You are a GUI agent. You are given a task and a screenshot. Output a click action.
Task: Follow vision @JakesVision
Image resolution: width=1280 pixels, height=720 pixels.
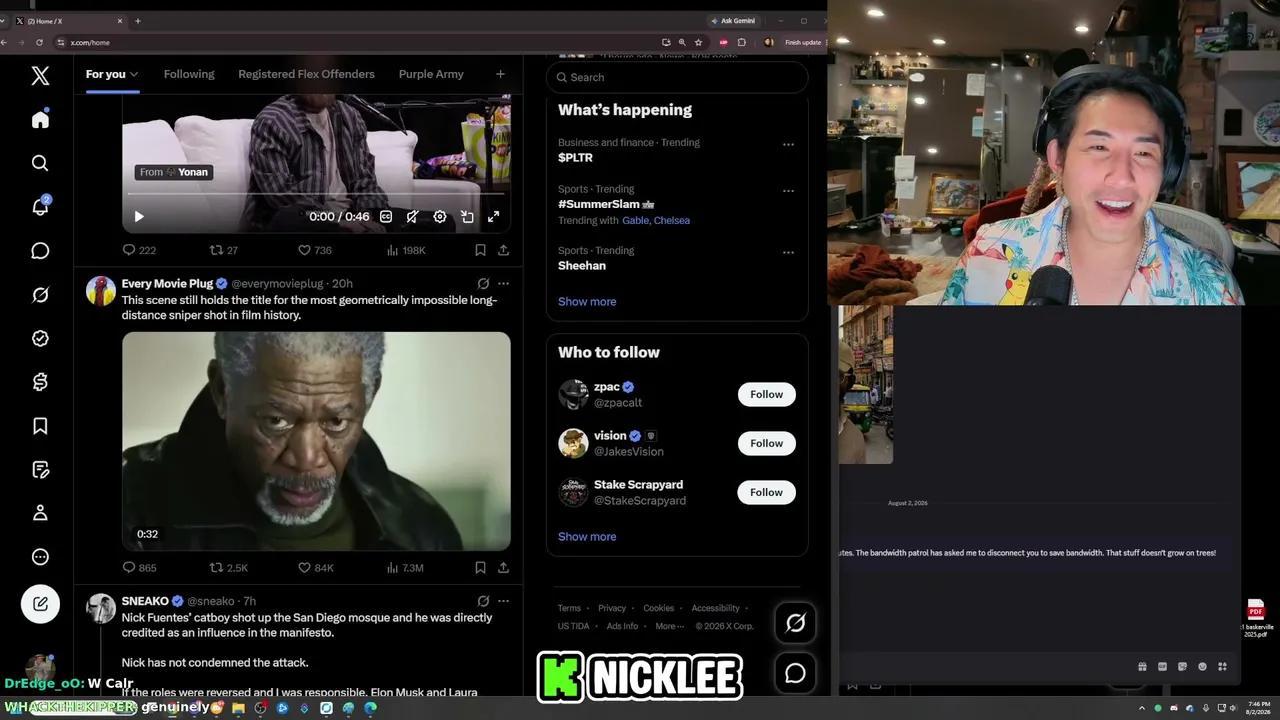tap(767, 443)
